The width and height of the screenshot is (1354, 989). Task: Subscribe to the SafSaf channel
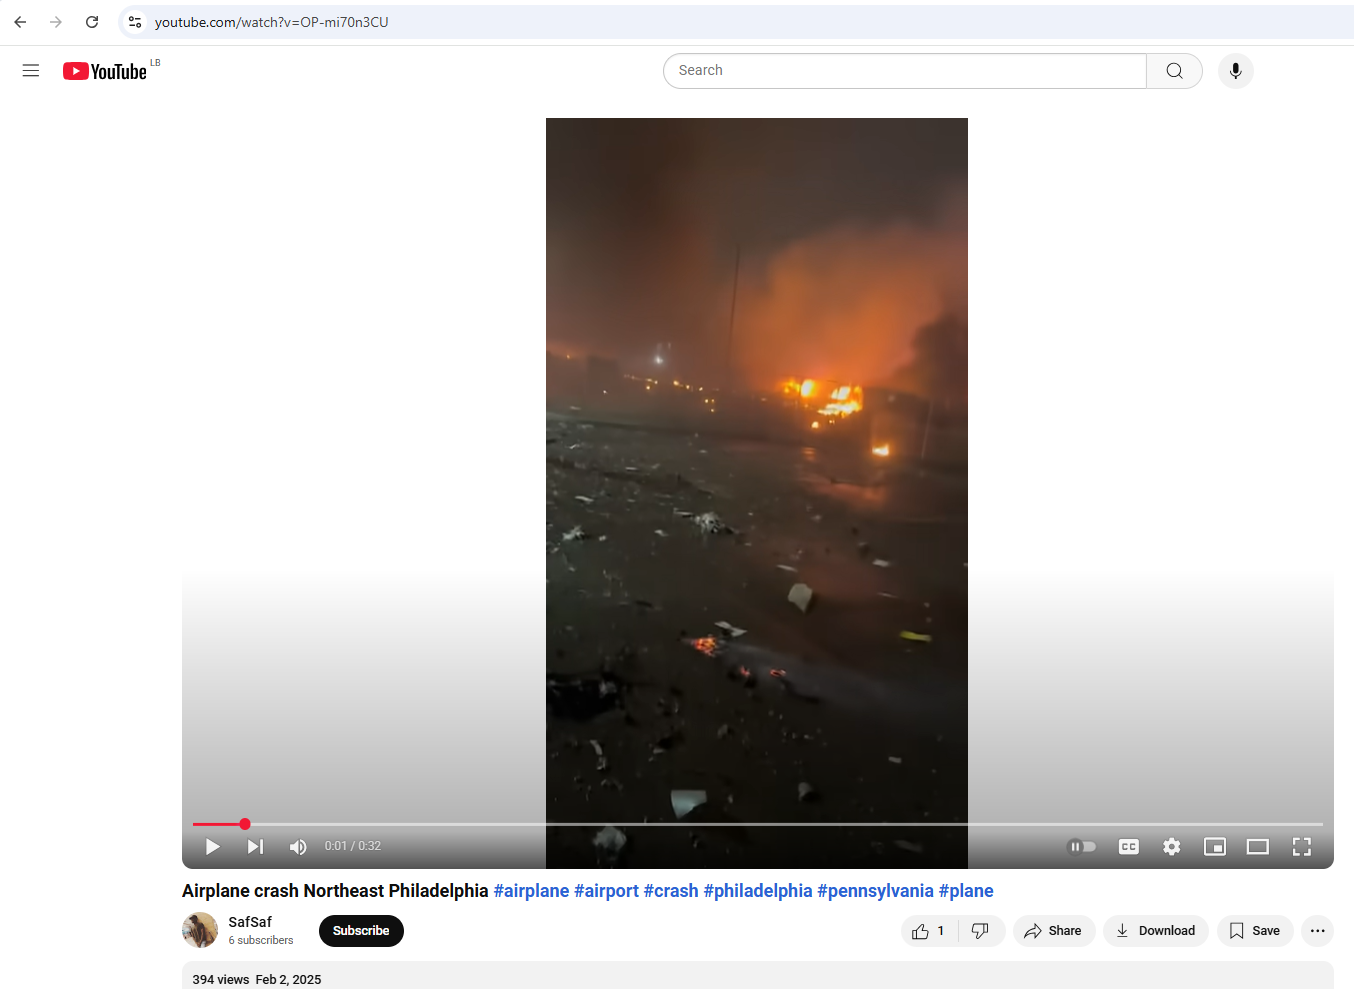point(361,931)
